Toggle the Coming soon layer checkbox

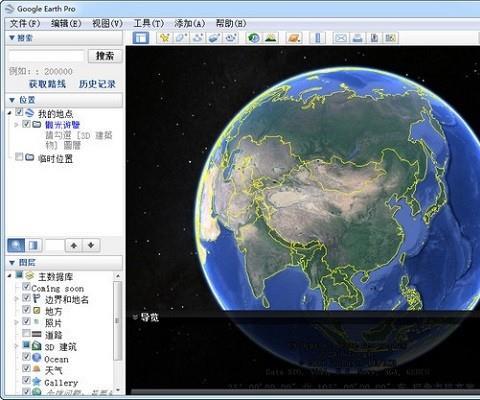pos(26,287)
